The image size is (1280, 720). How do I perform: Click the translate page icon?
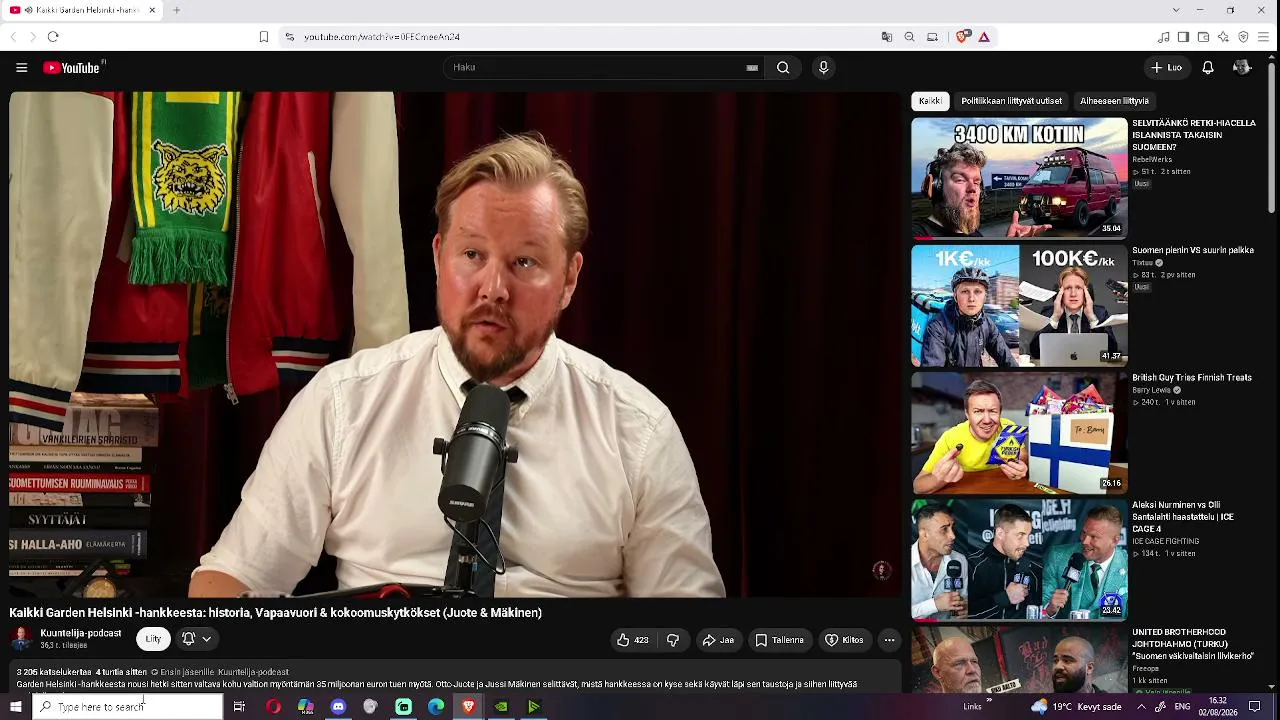point(887,37)
